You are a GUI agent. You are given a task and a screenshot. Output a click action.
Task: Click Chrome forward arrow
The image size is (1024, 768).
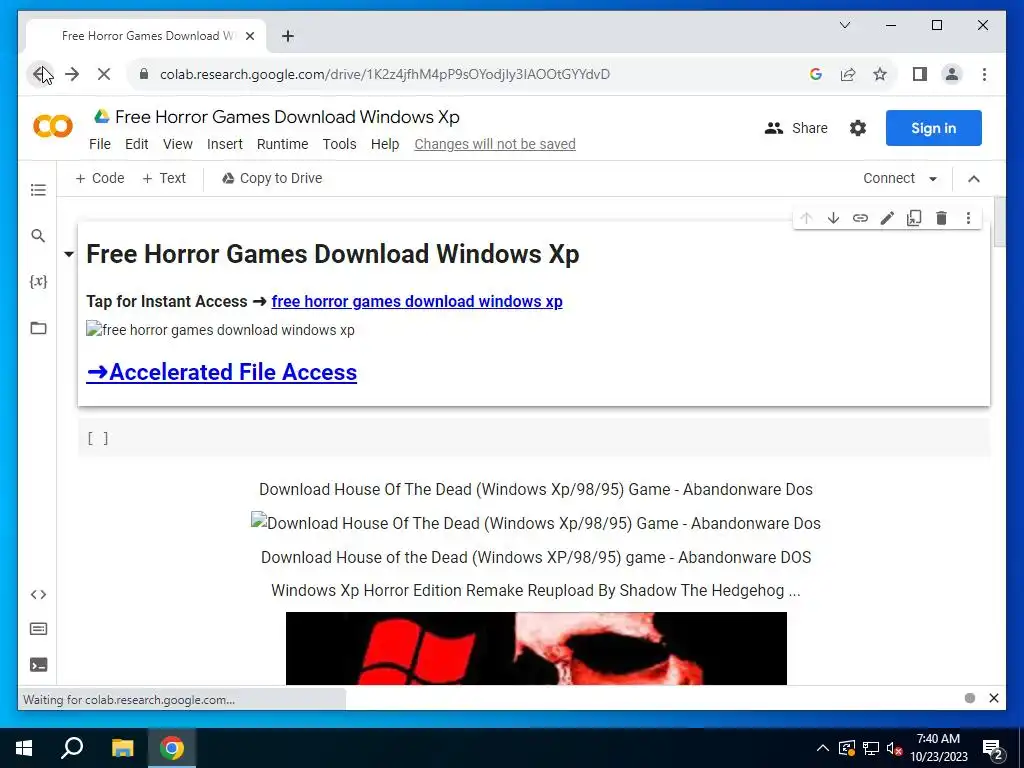[x=72, y=74]
